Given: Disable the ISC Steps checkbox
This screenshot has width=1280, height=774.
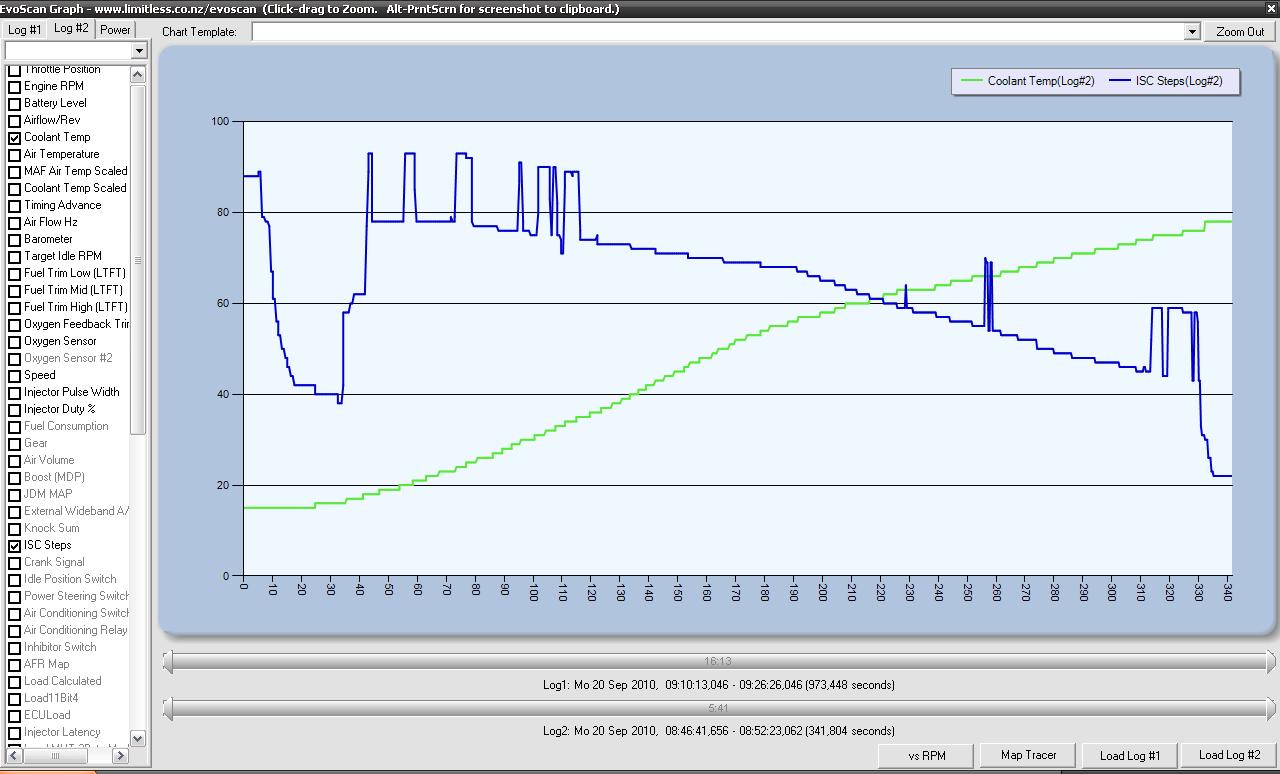Looking at the screenshot, I should pos(15,546).
